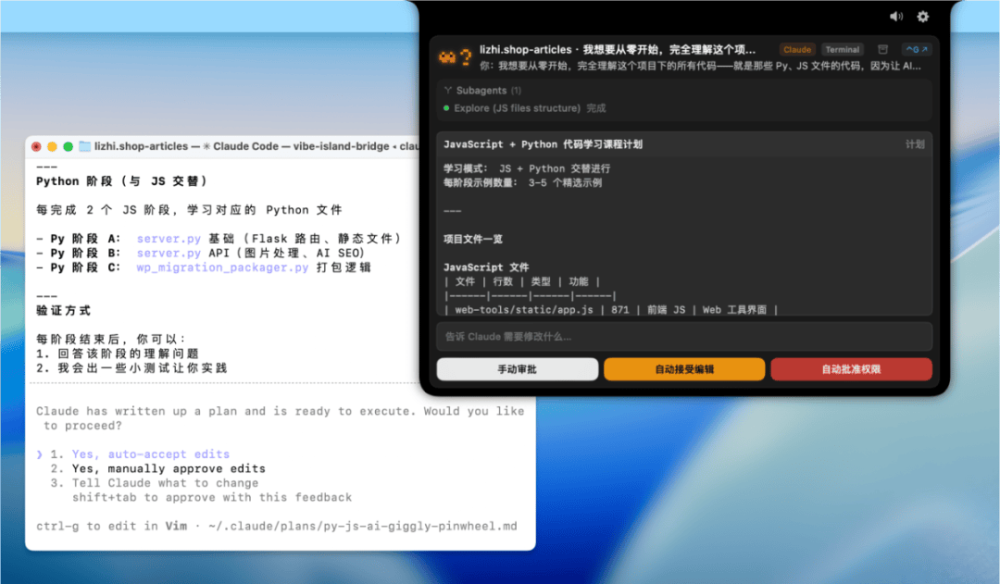The height and width of the screenshot is (584, 1000).
Task: Click the folder icon in terminal title bar
Action: pos(85,147)
